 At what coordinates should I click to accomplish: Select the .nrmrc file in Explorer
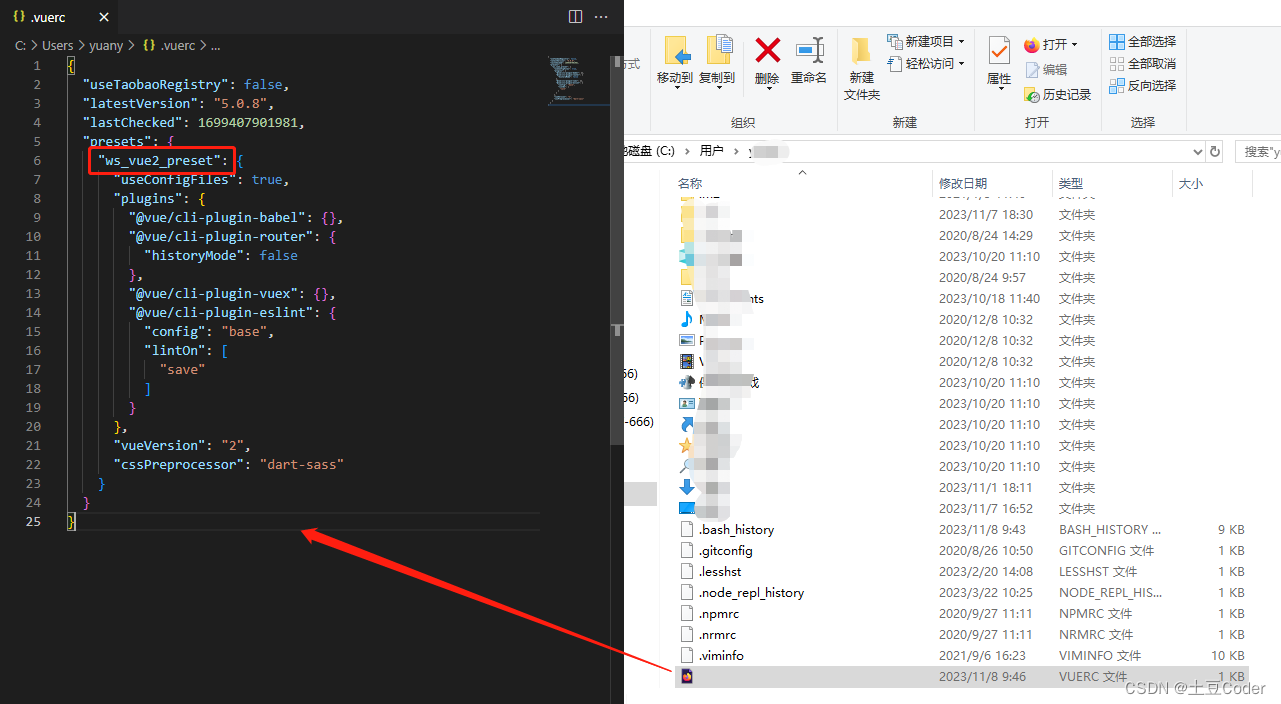[x=718, y=634]
